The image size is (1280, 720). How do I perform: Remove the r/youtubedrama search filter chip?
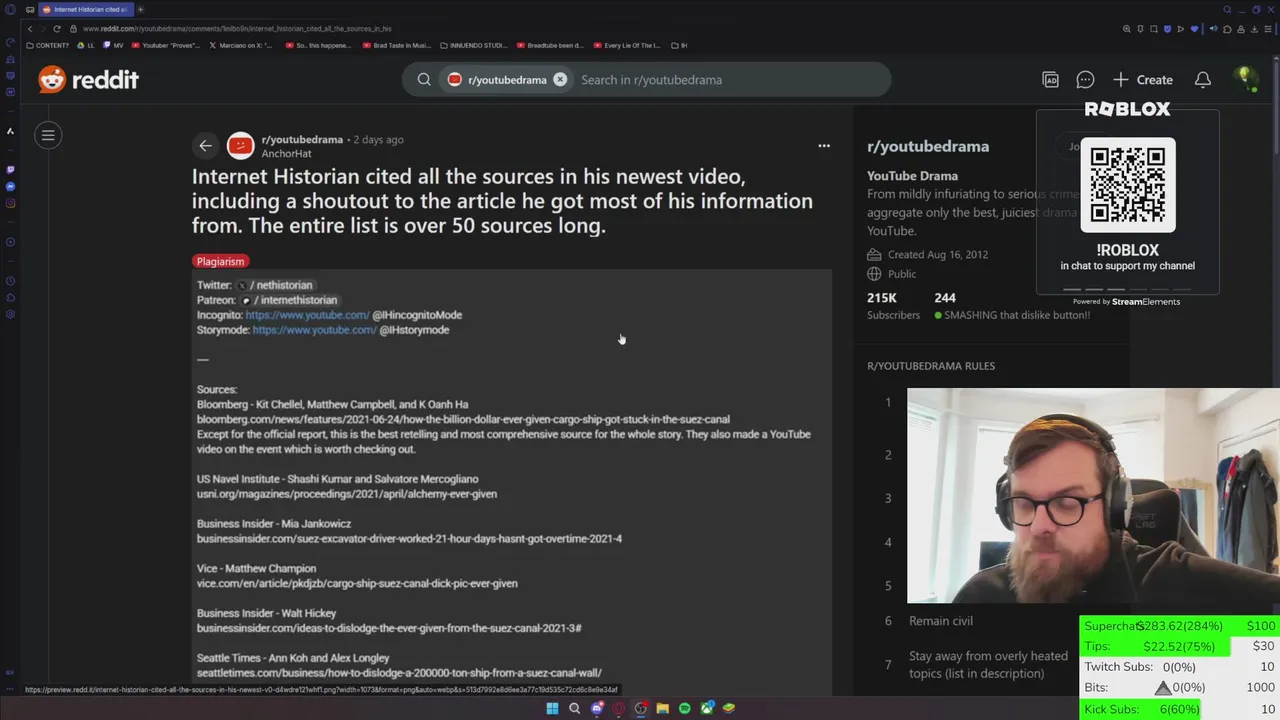click(x=560, y=79)
